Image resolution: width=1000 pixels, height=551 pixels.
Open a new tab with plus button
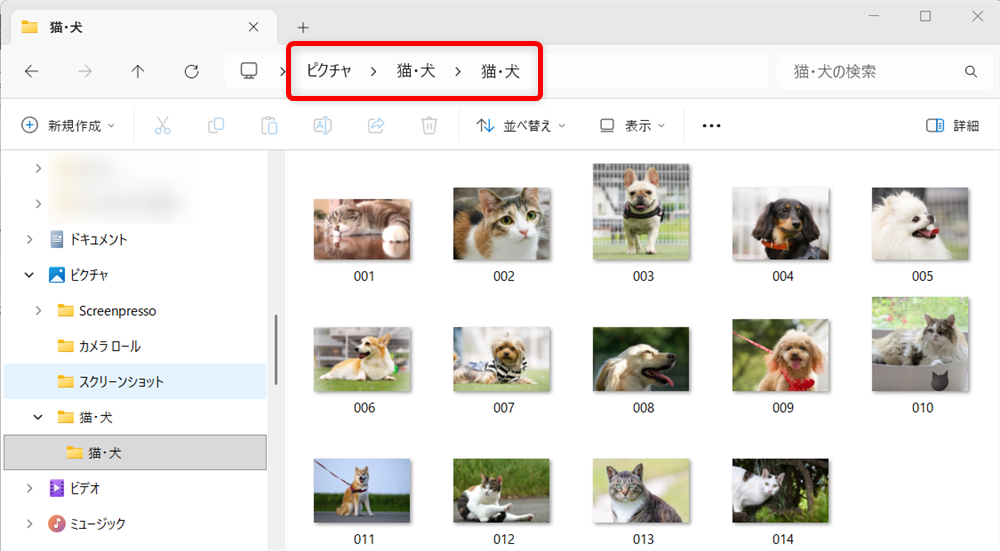[303, 27]
